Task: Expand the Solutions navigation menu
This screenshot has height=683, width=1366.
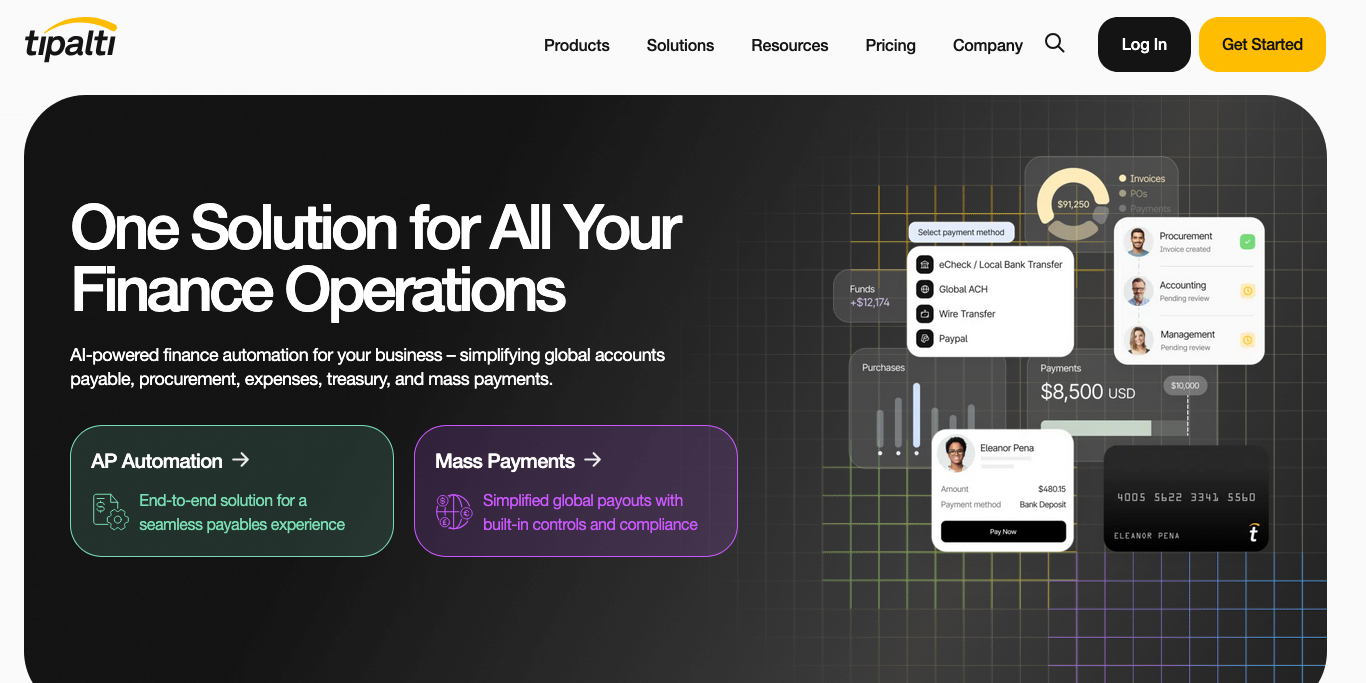Action: coord(680,45)
